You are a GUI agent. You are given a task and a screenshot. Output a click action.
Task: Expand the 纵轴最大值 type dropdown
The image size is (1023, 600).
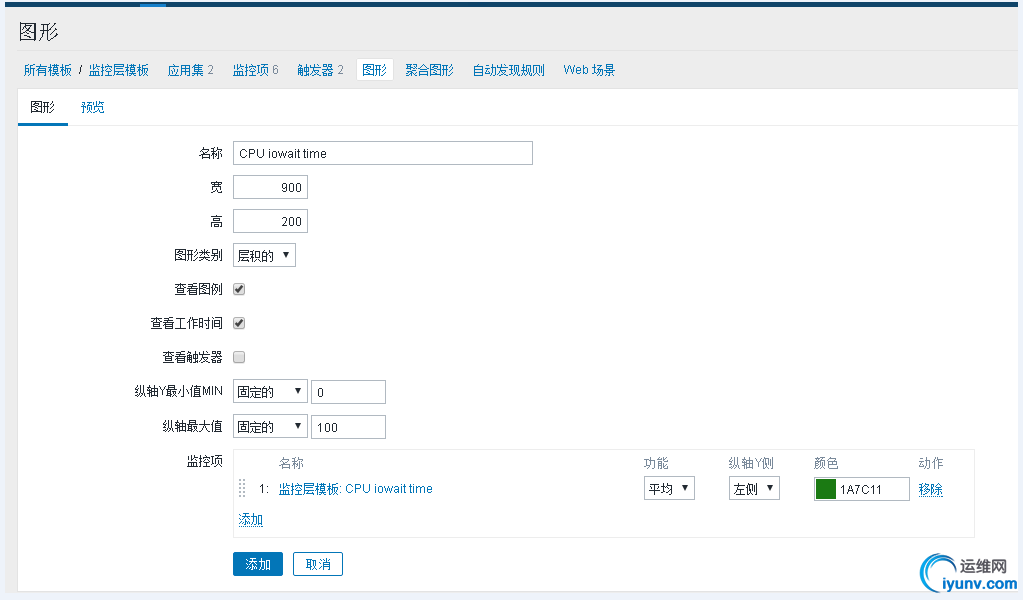270,427
